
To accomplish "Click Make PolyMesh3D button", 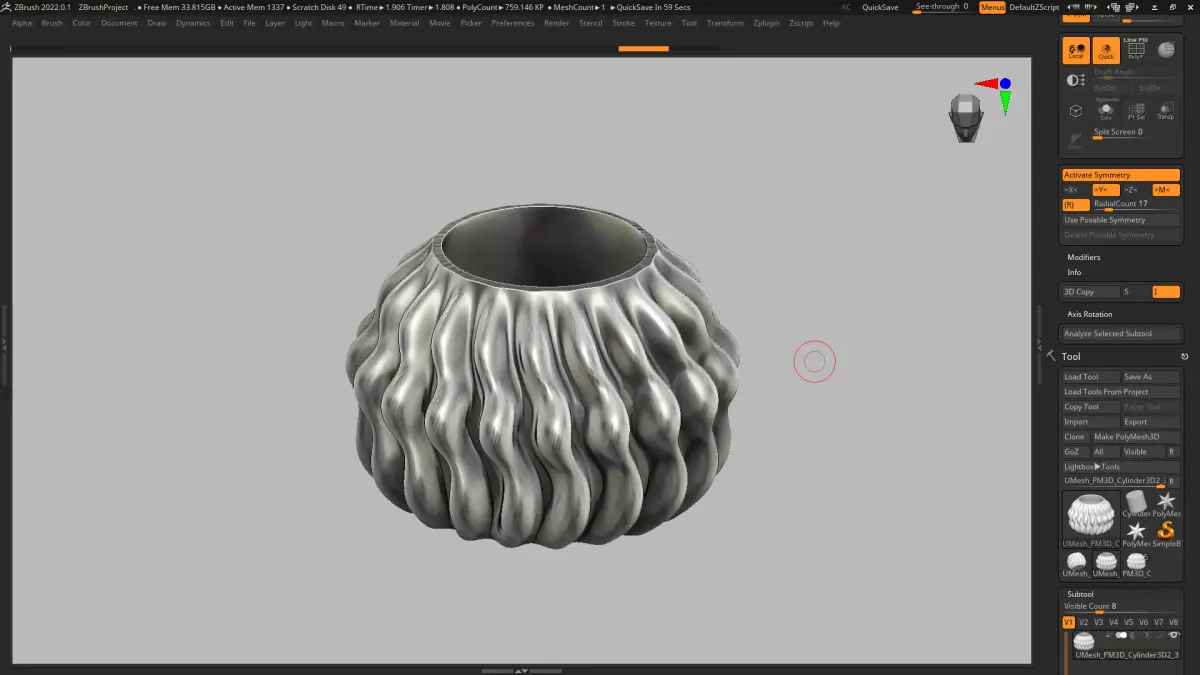I will point(1136,437).
